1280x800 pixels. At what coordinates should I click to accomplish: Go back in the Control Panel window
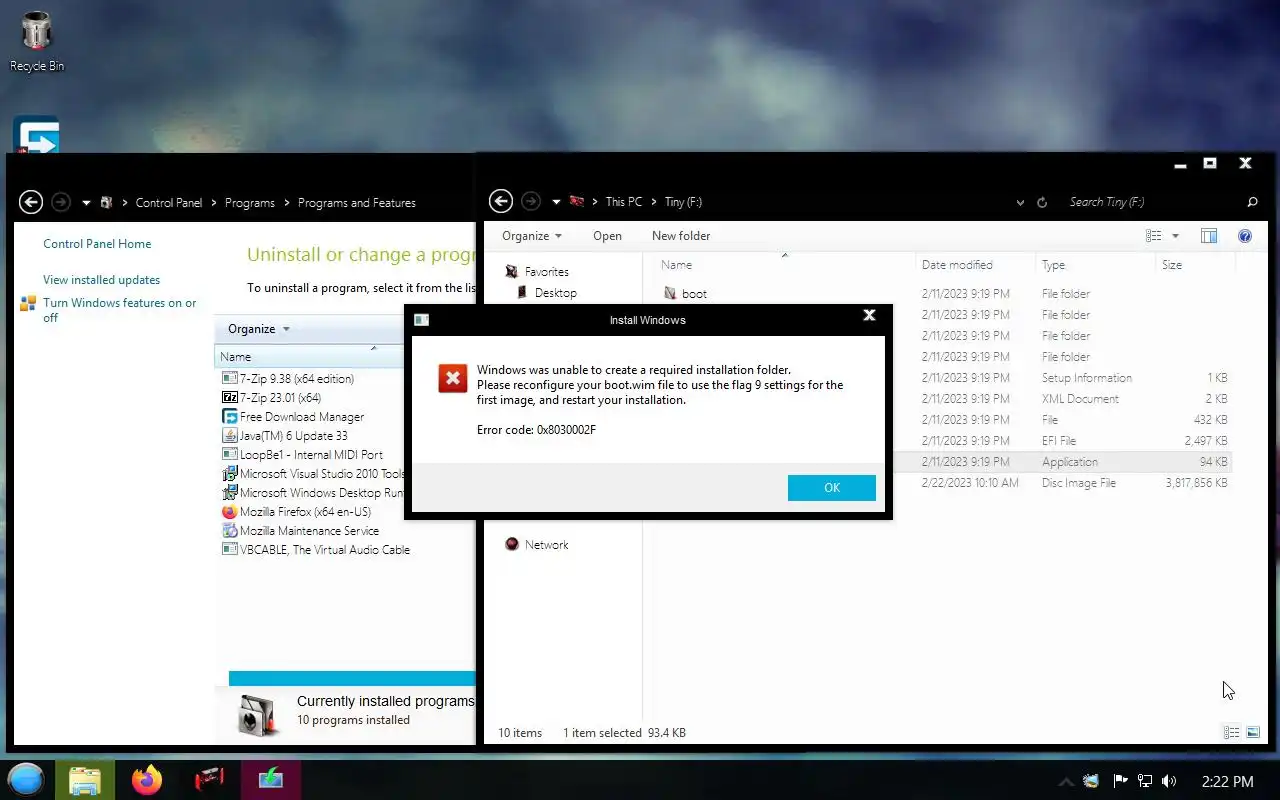(x=31, y=202)
